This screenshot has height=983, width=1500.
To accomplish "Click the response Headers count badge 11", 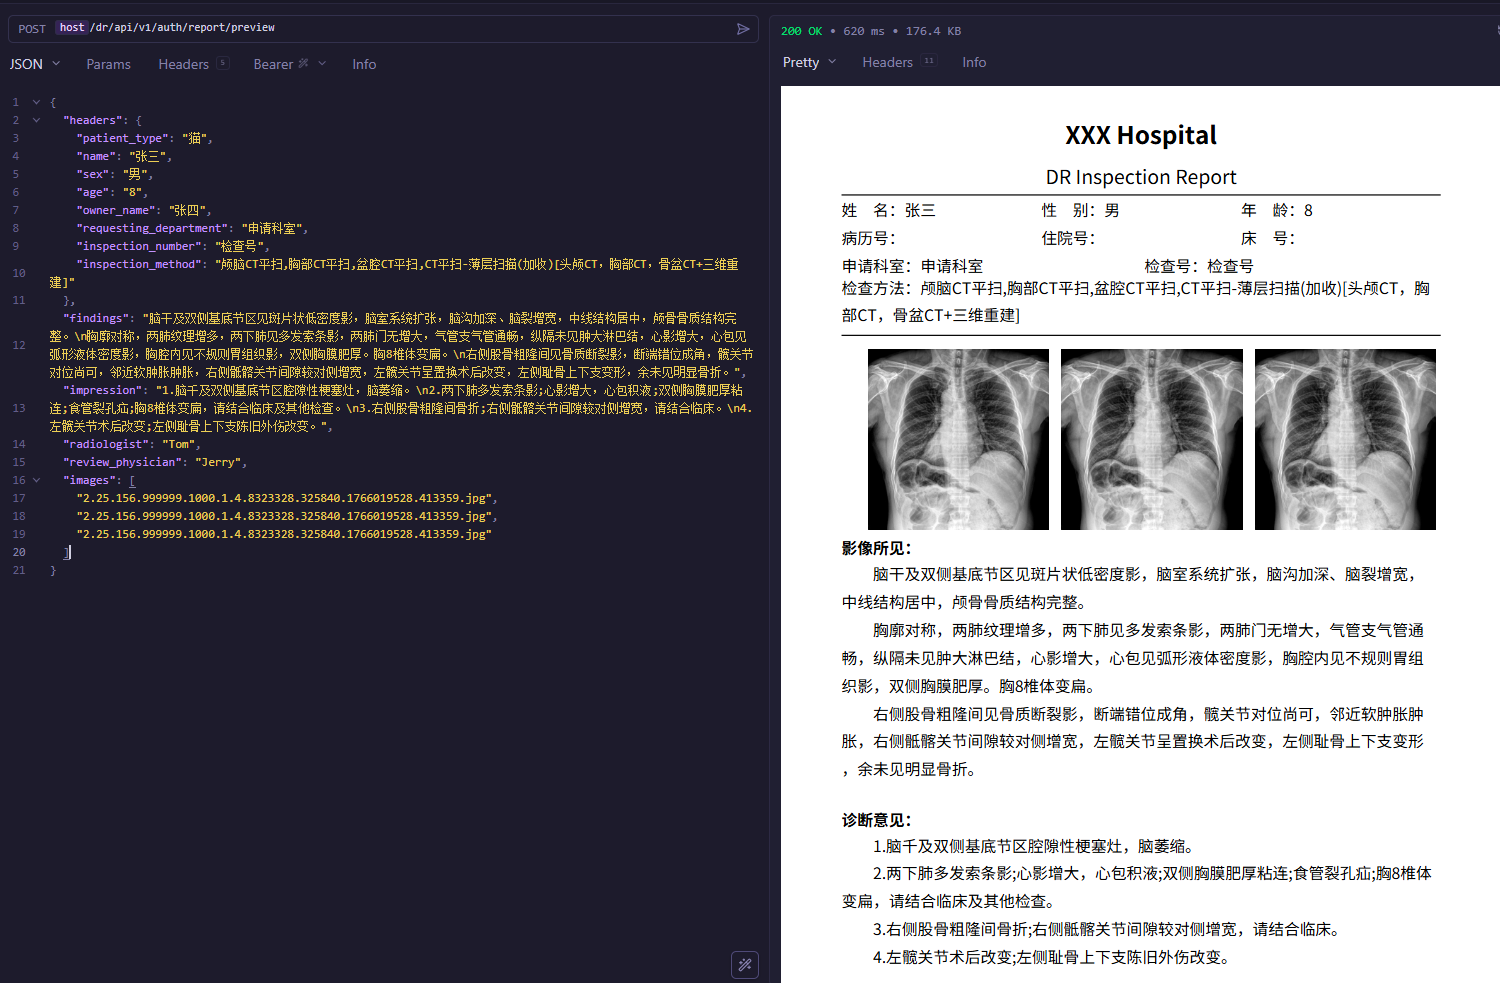I will click(x=929, y=61).
